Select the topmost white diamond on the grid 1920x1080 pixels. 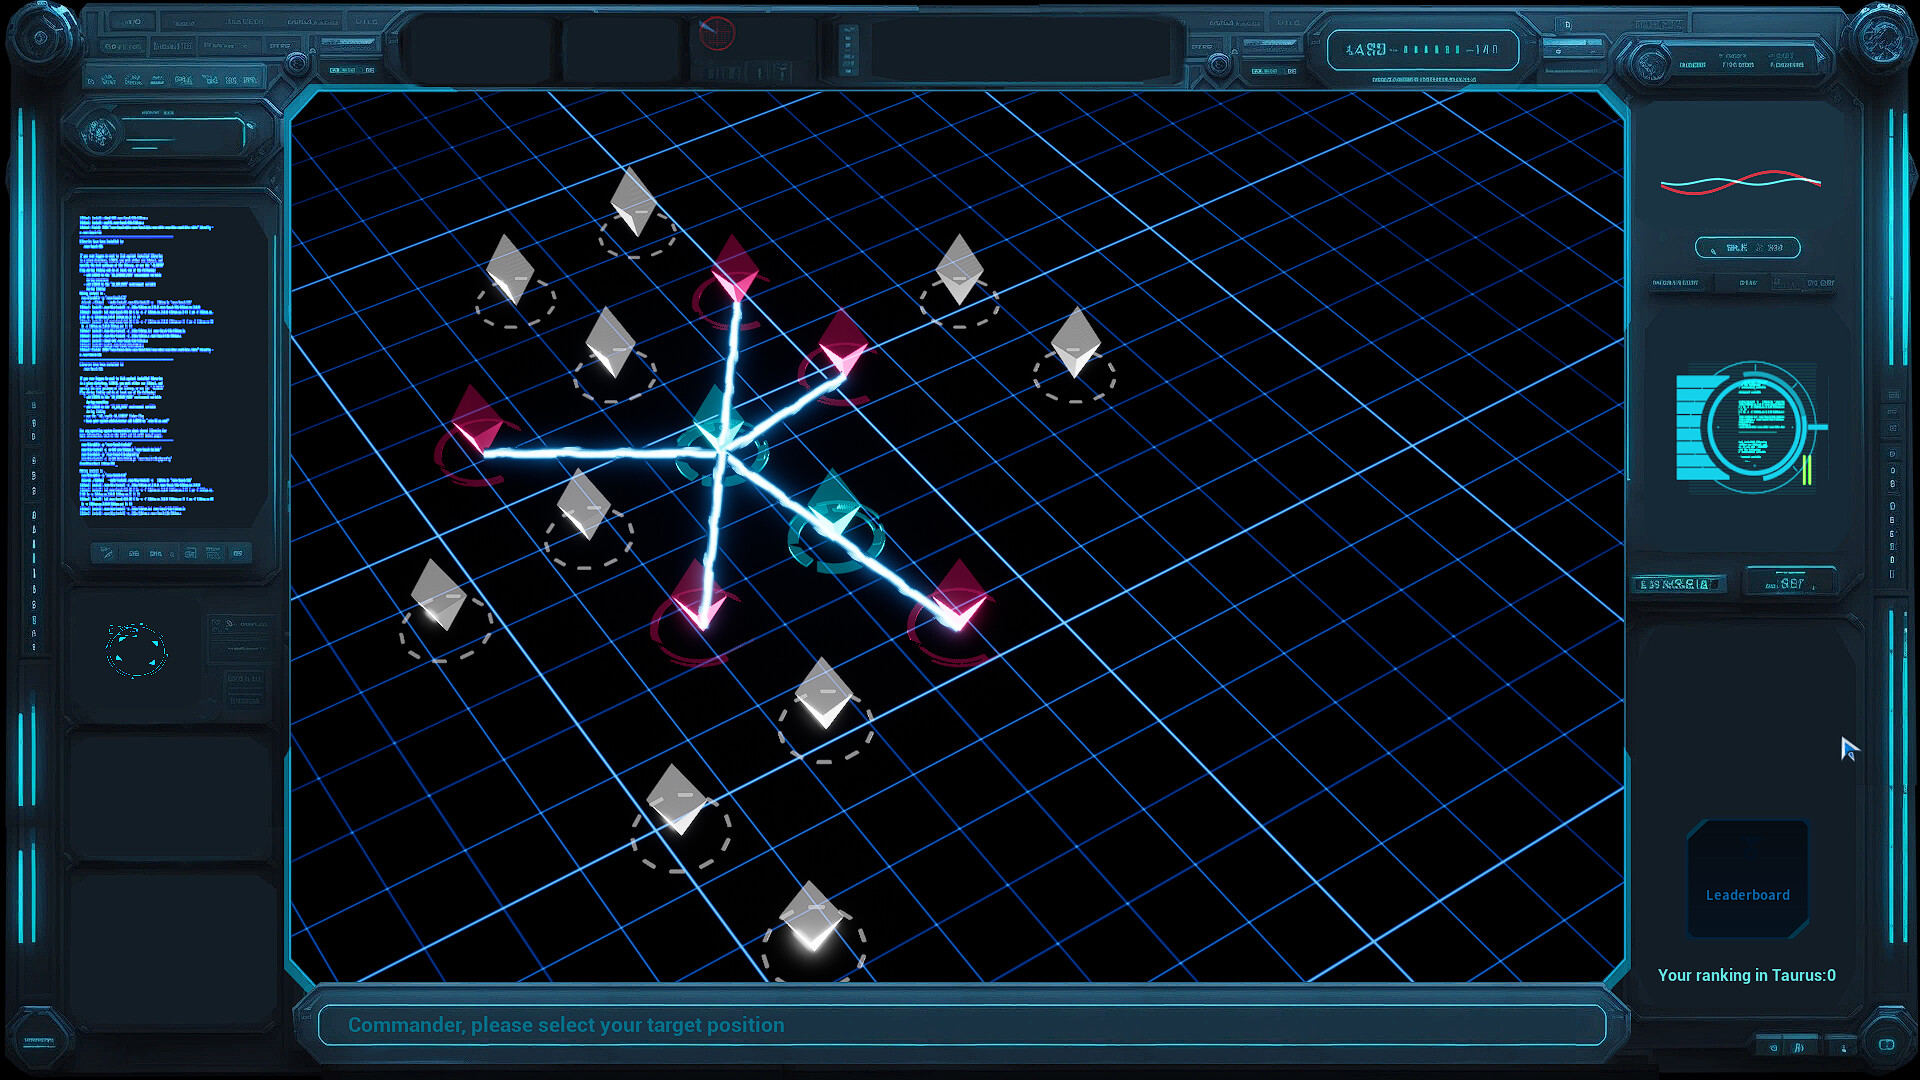tap(633, 201)
